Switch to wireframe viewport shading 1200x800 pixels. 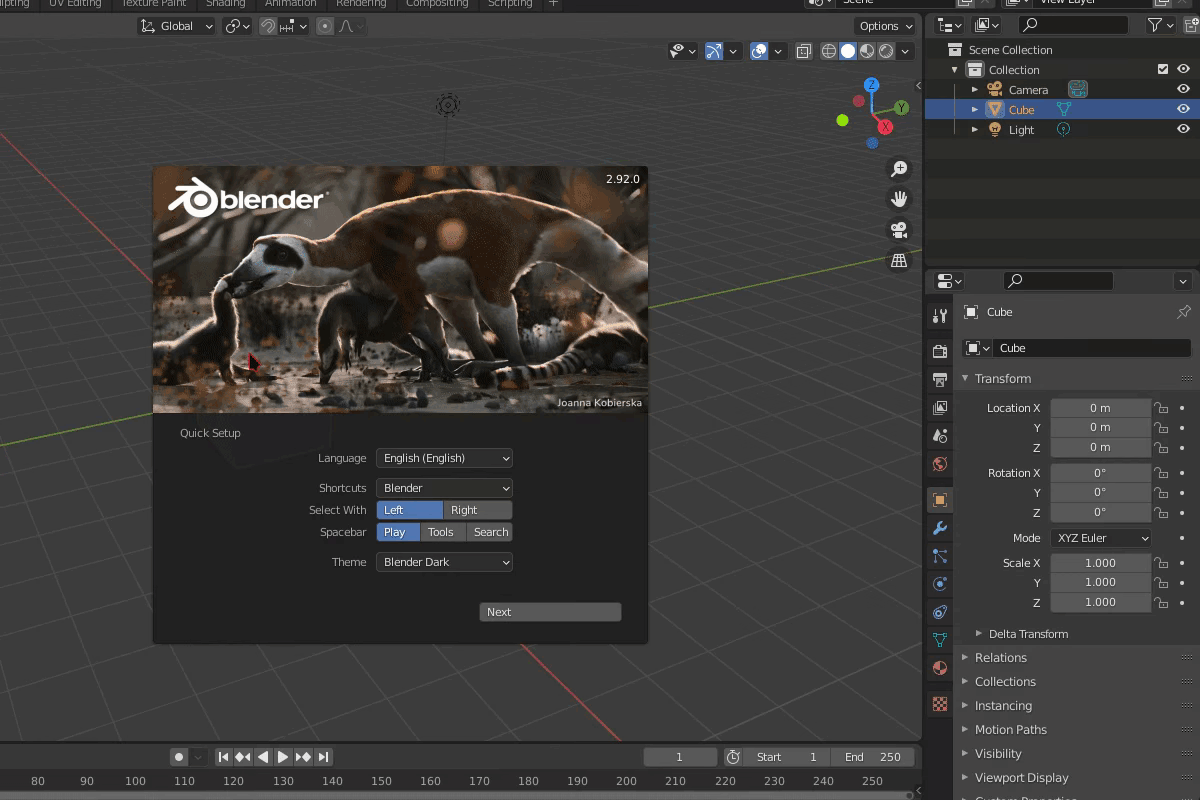tap(829, 51)
